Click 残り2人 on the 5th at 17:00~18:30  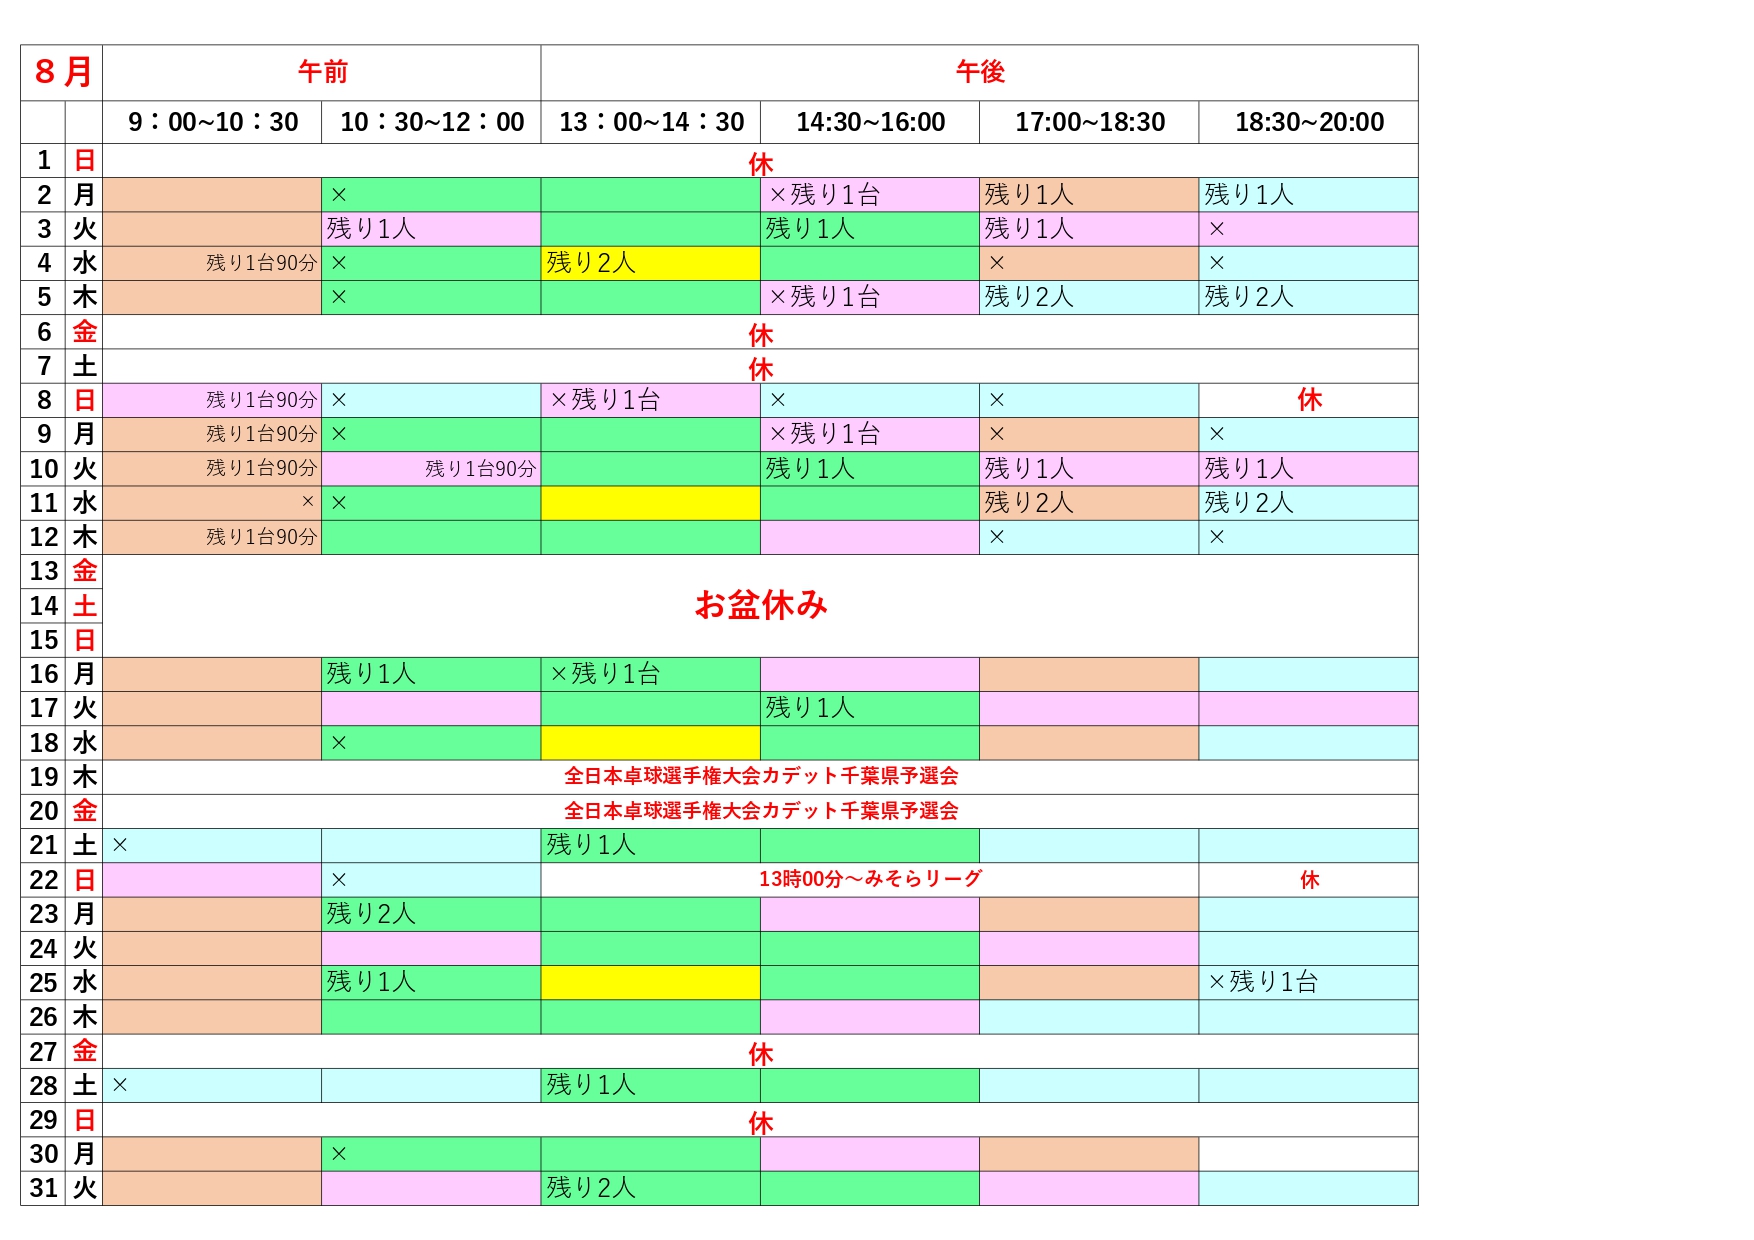coord(1029,297)
